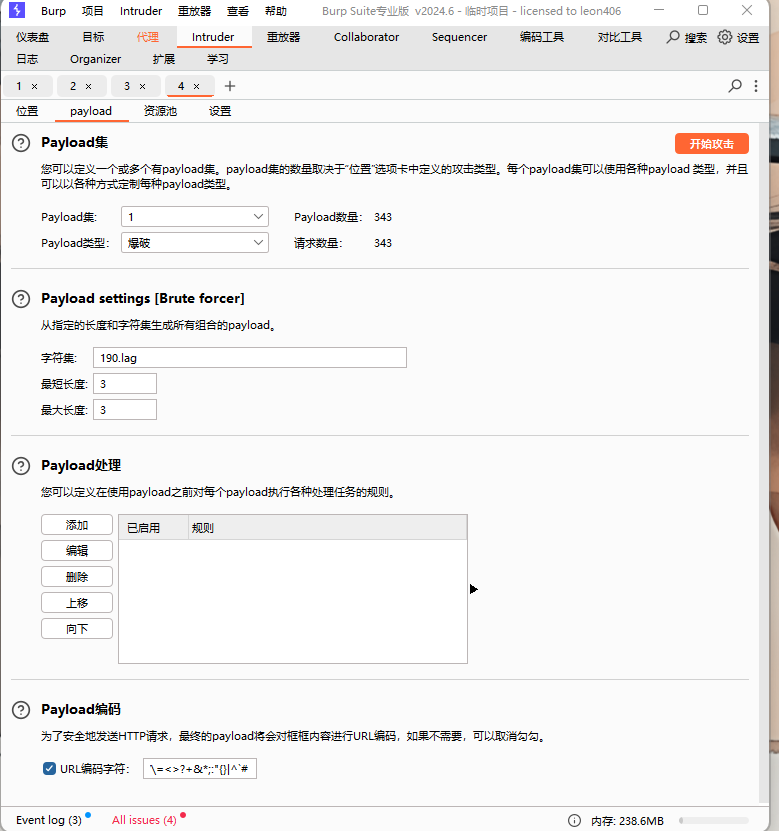The image size is (779, 831).
Task: Click the 向下 button
Action: pyautogui.click(x=77, y=629)
